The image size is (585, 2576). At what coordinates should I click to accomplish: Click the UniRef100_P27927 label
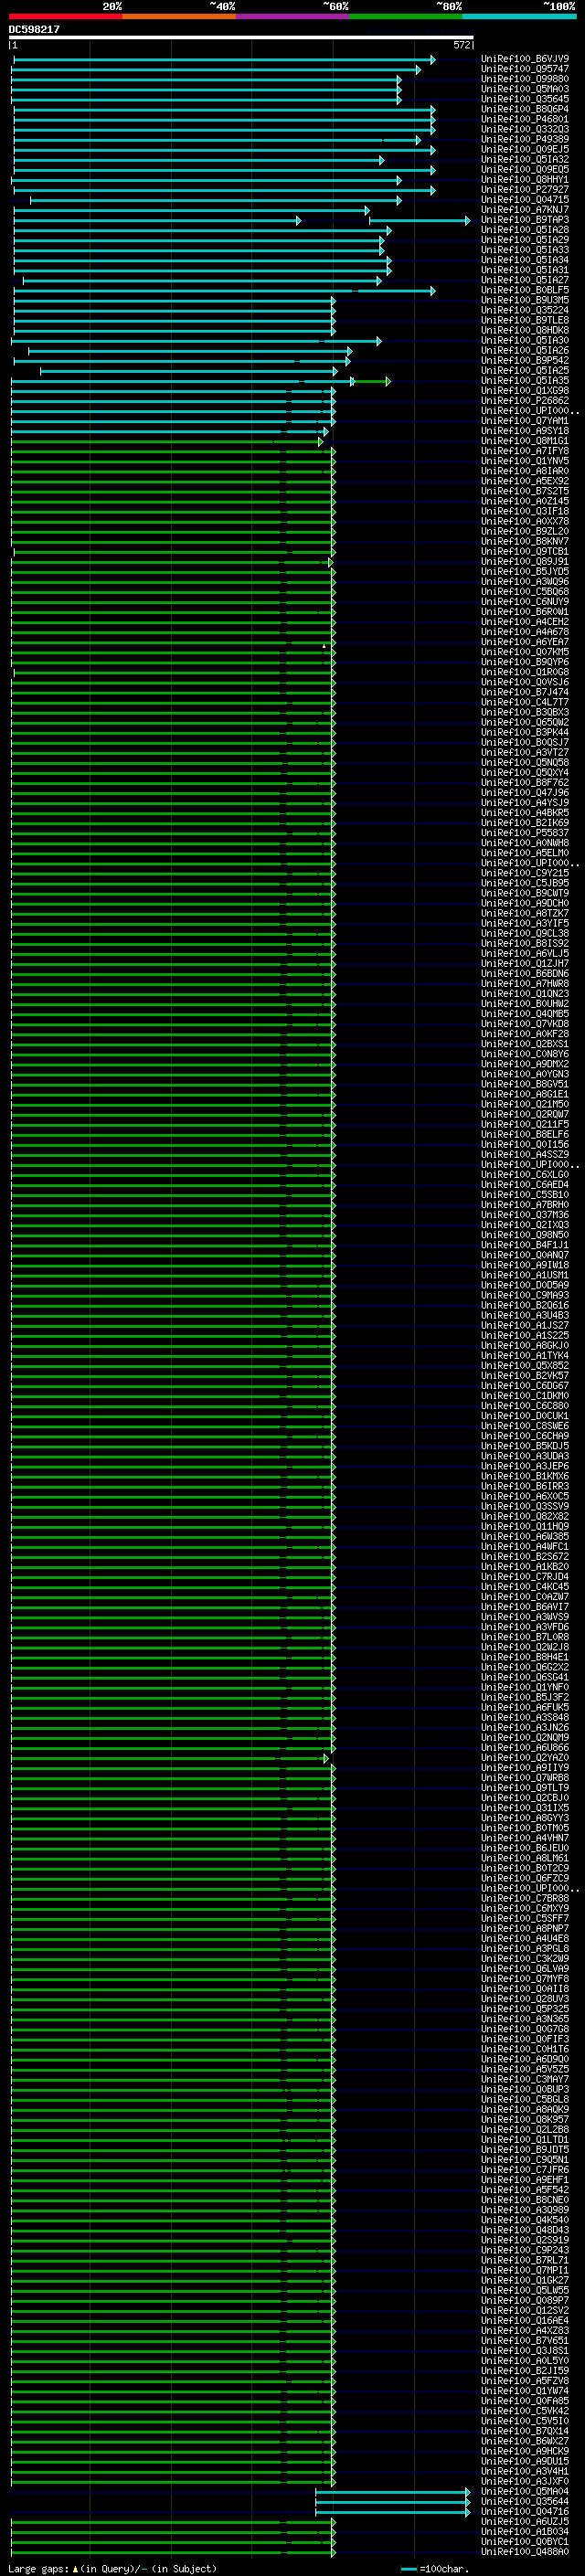pyautogui.click(x=525, y=190)
